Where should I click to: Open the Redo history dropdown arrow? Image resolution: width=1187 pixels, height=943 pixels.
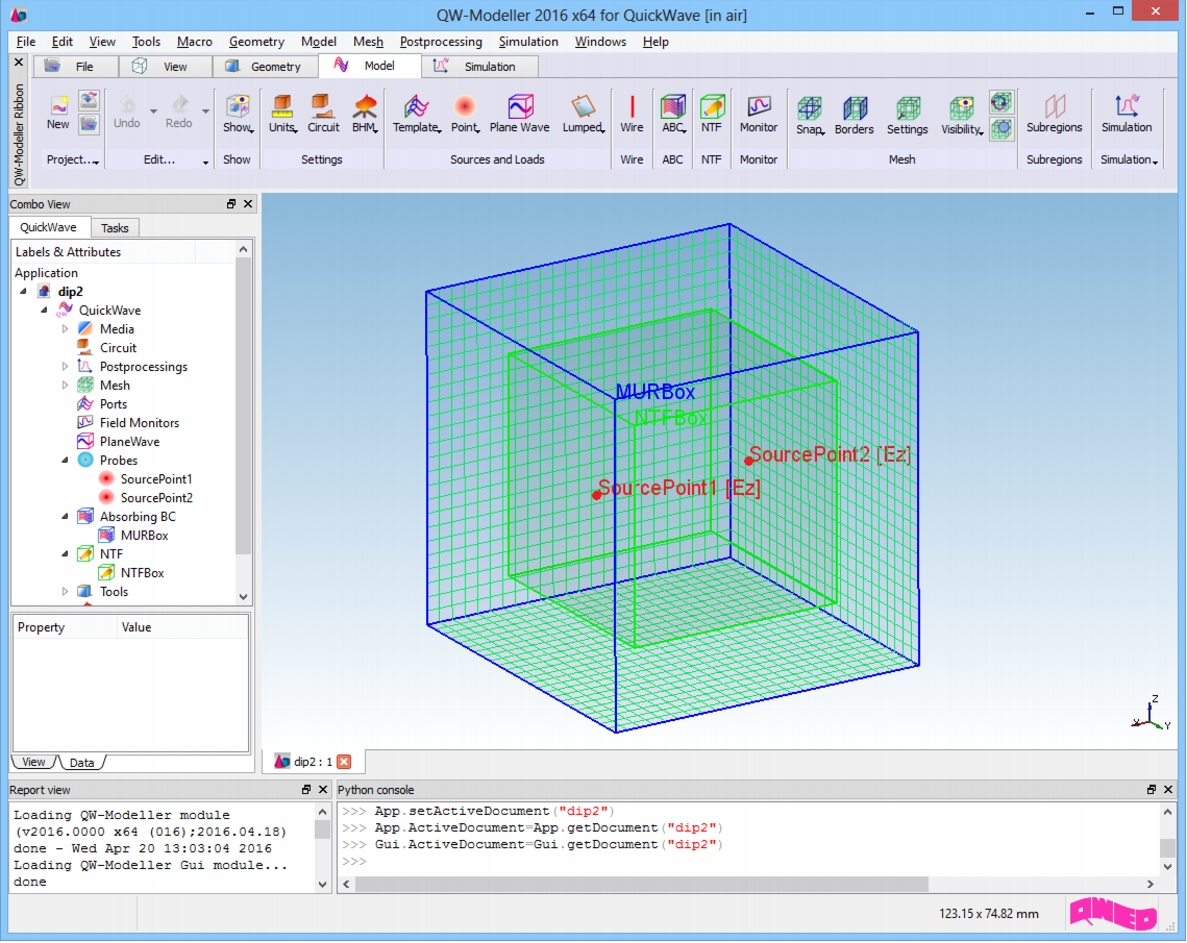pyautogui.click(x=206, y=111)
